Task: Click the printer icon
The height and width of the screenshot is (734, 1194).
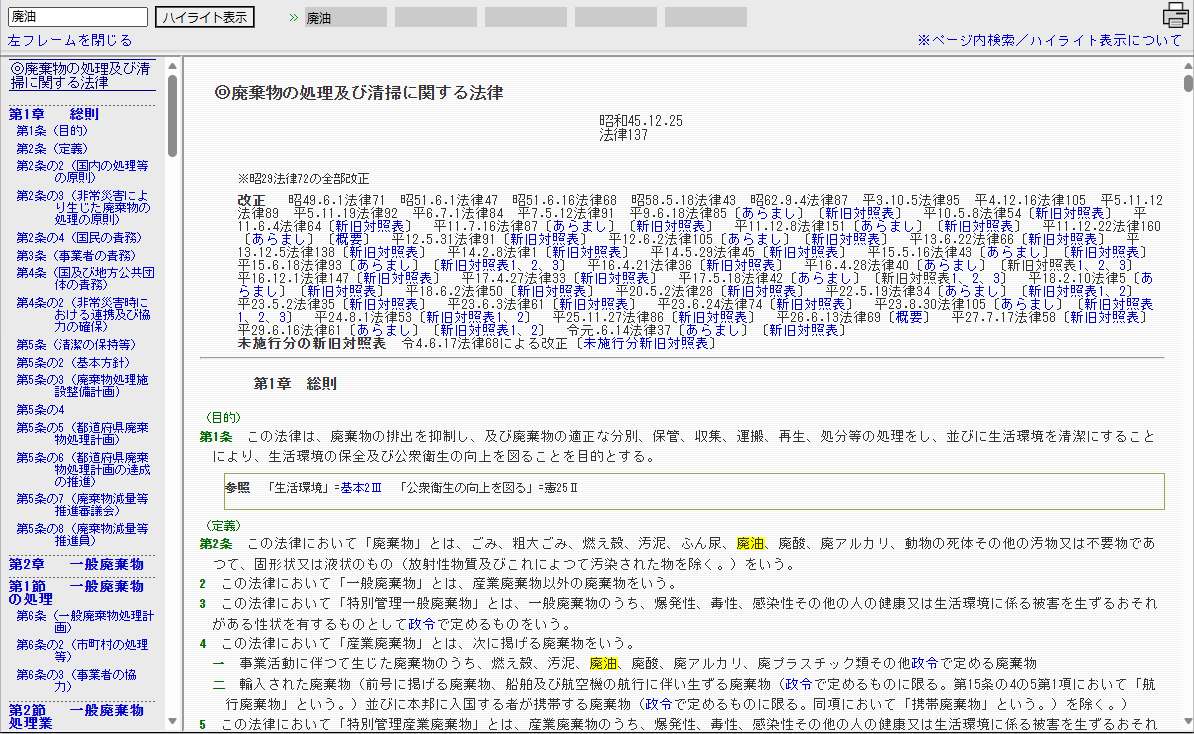Action: [1176, 15]
